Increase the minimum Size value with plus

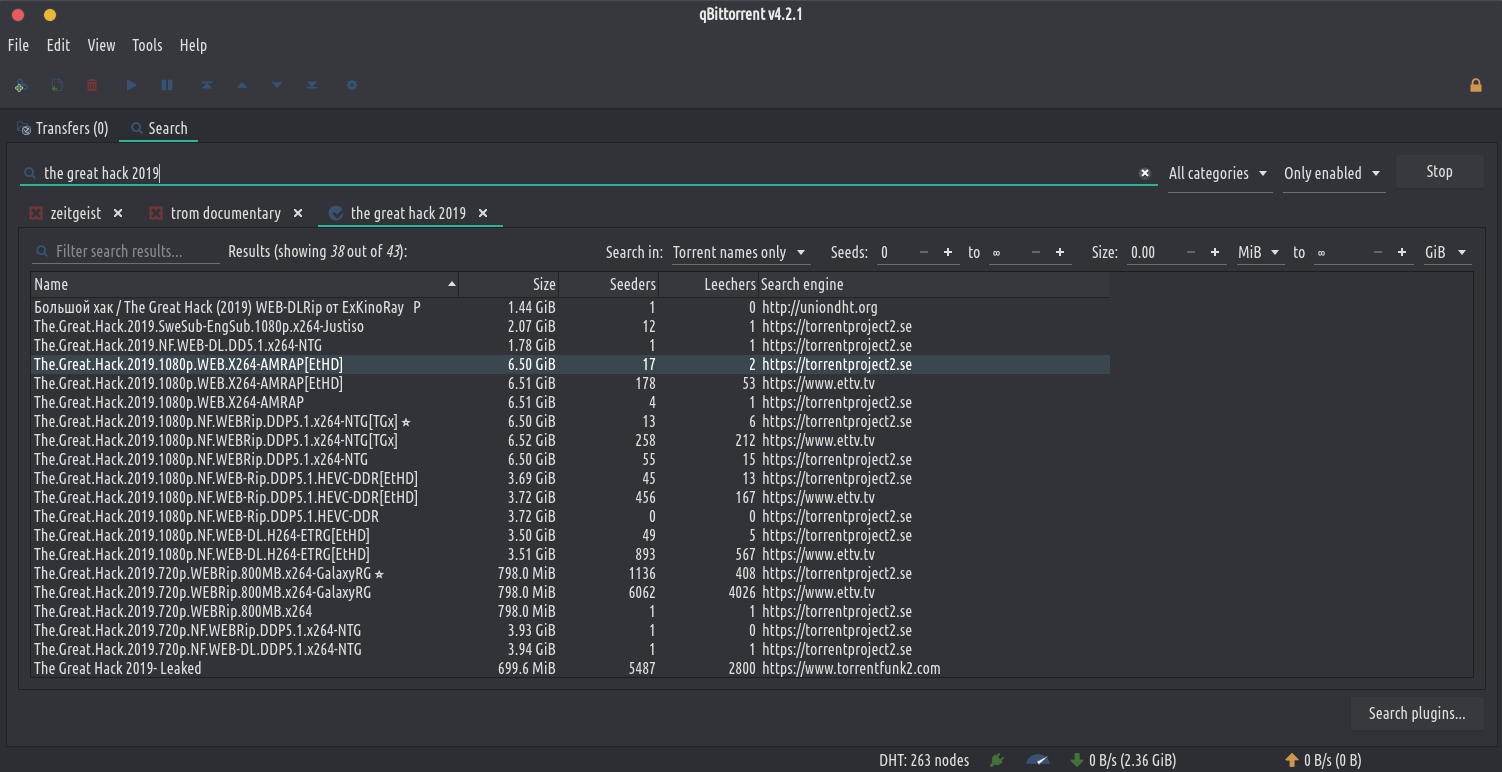1214,253
